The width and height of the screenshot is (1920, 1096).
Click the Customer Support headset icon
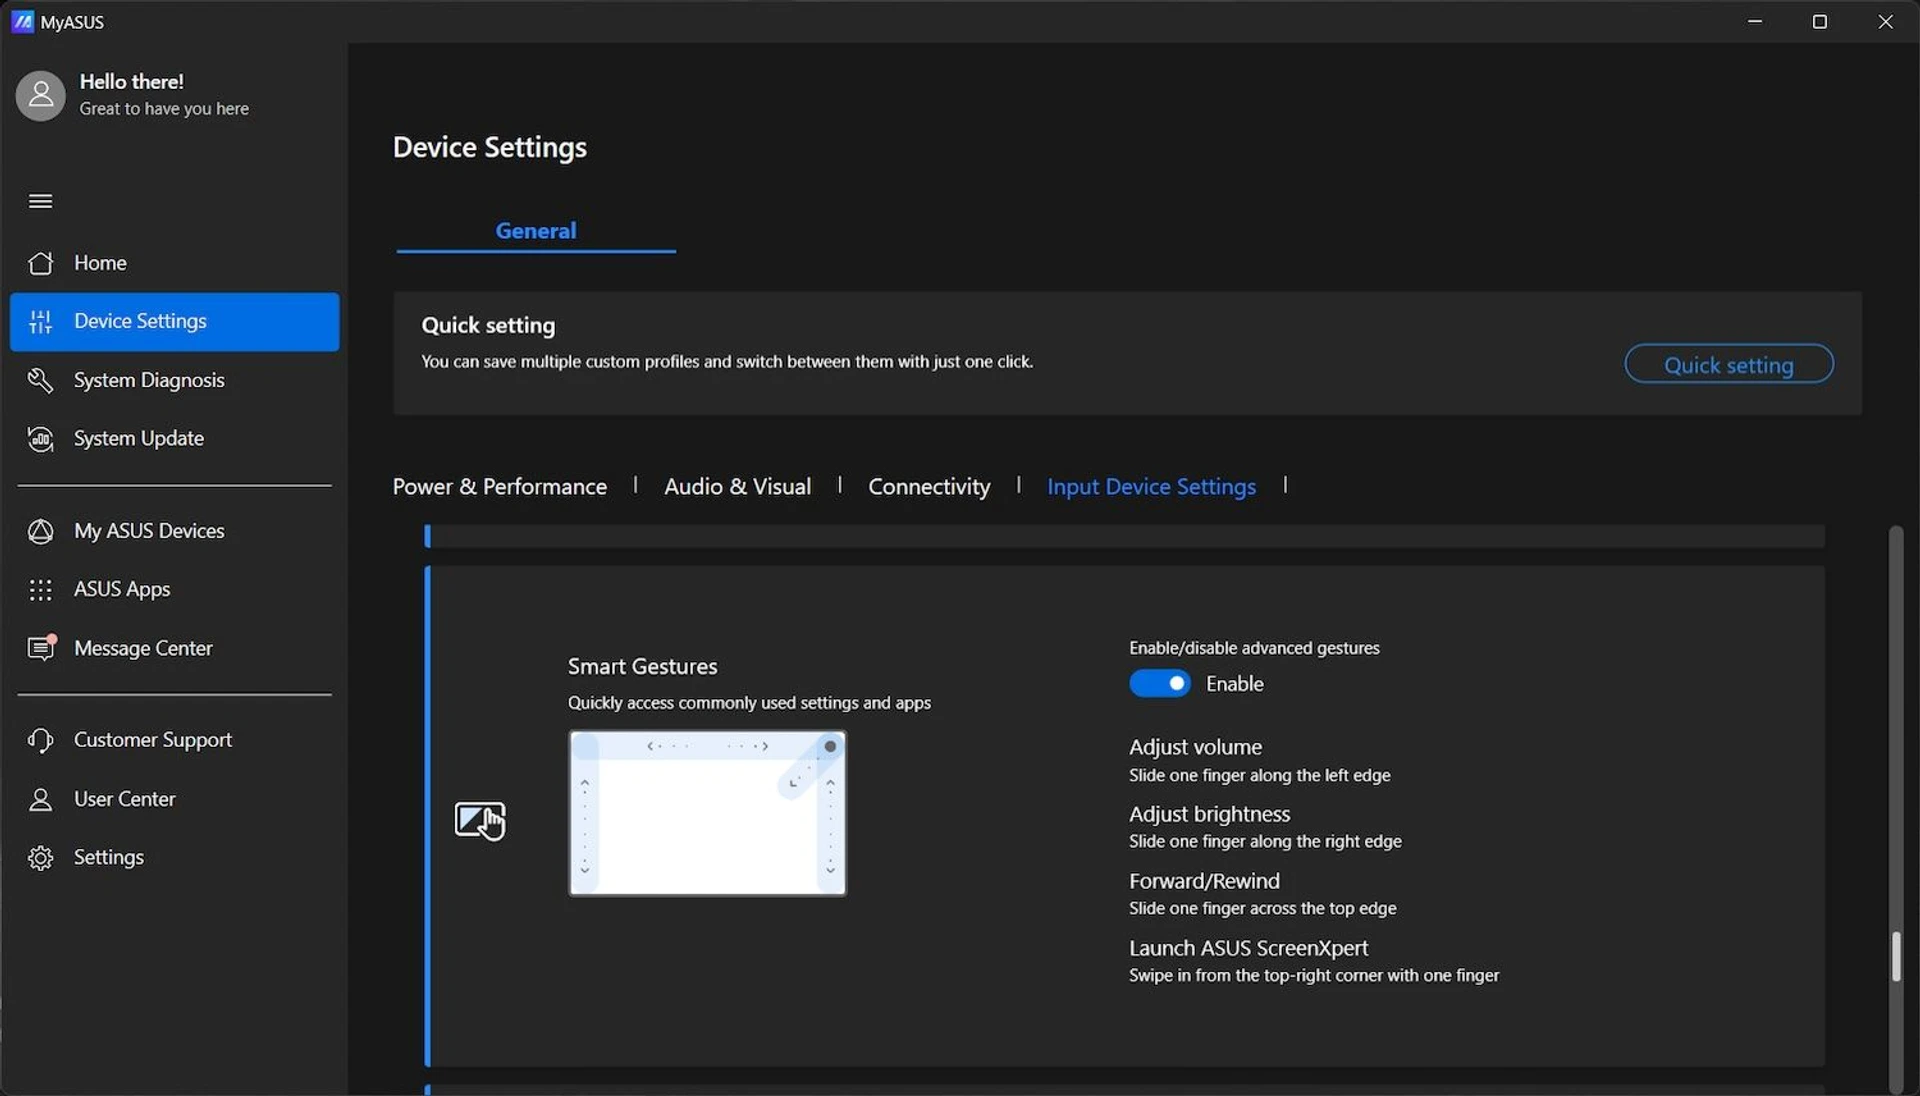(x=40, y=740)
